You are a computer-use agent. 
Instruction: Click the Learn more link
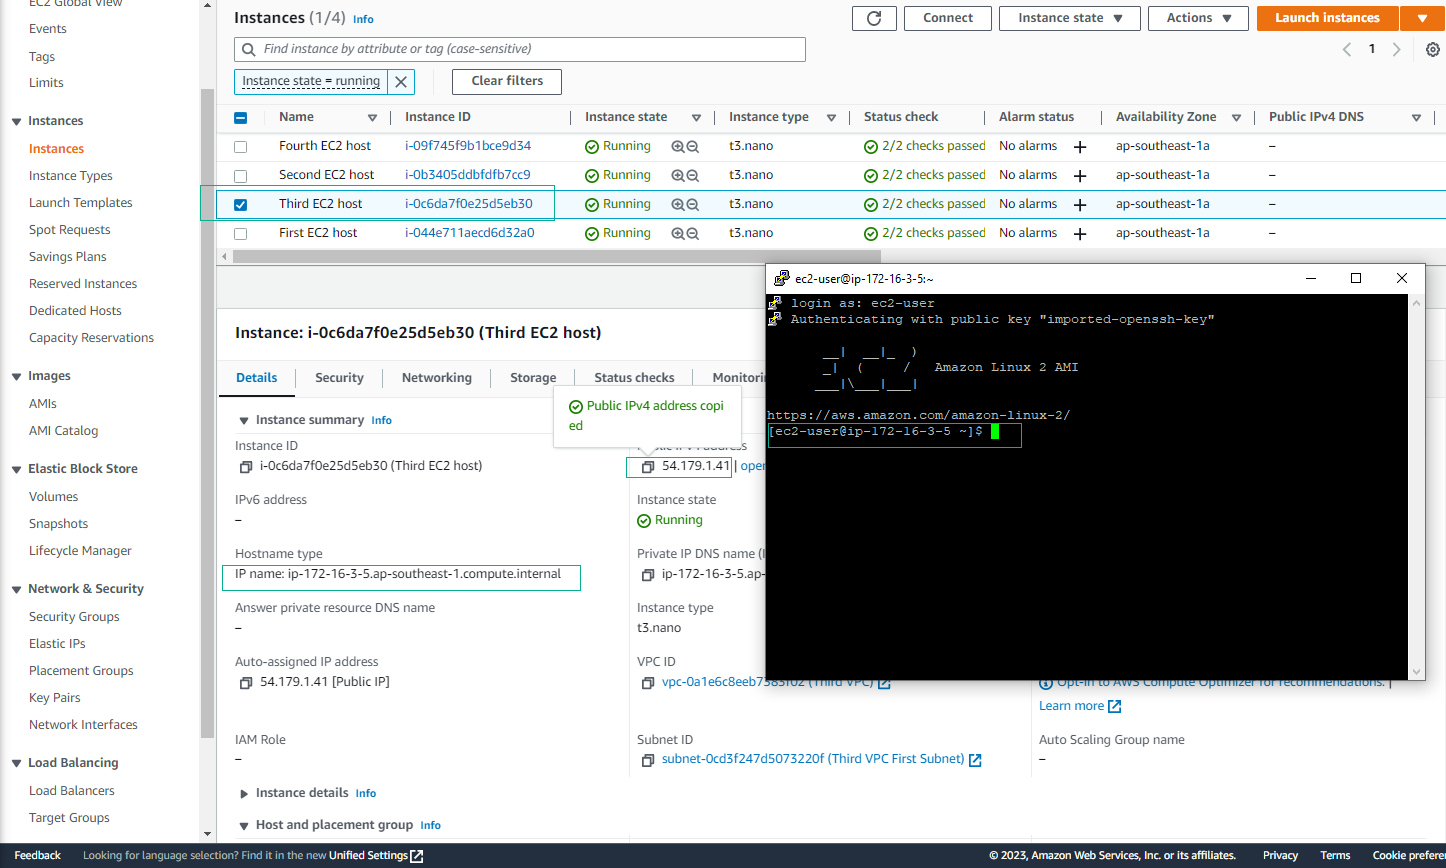click(1071, 706)
